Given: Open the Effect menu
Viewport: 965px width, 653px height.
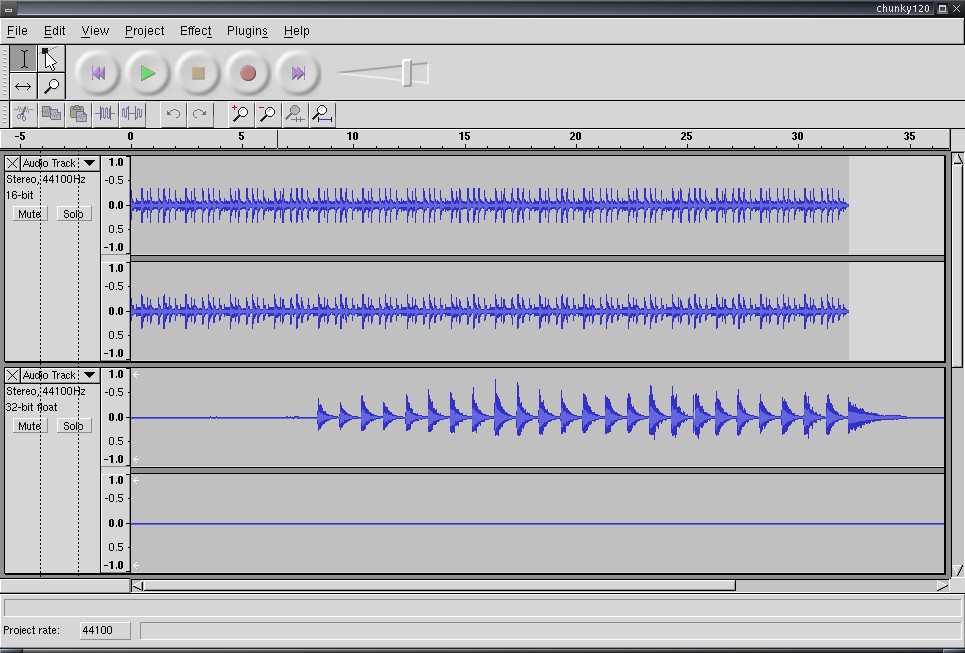Looking at the screenshot, I should 195,31.
